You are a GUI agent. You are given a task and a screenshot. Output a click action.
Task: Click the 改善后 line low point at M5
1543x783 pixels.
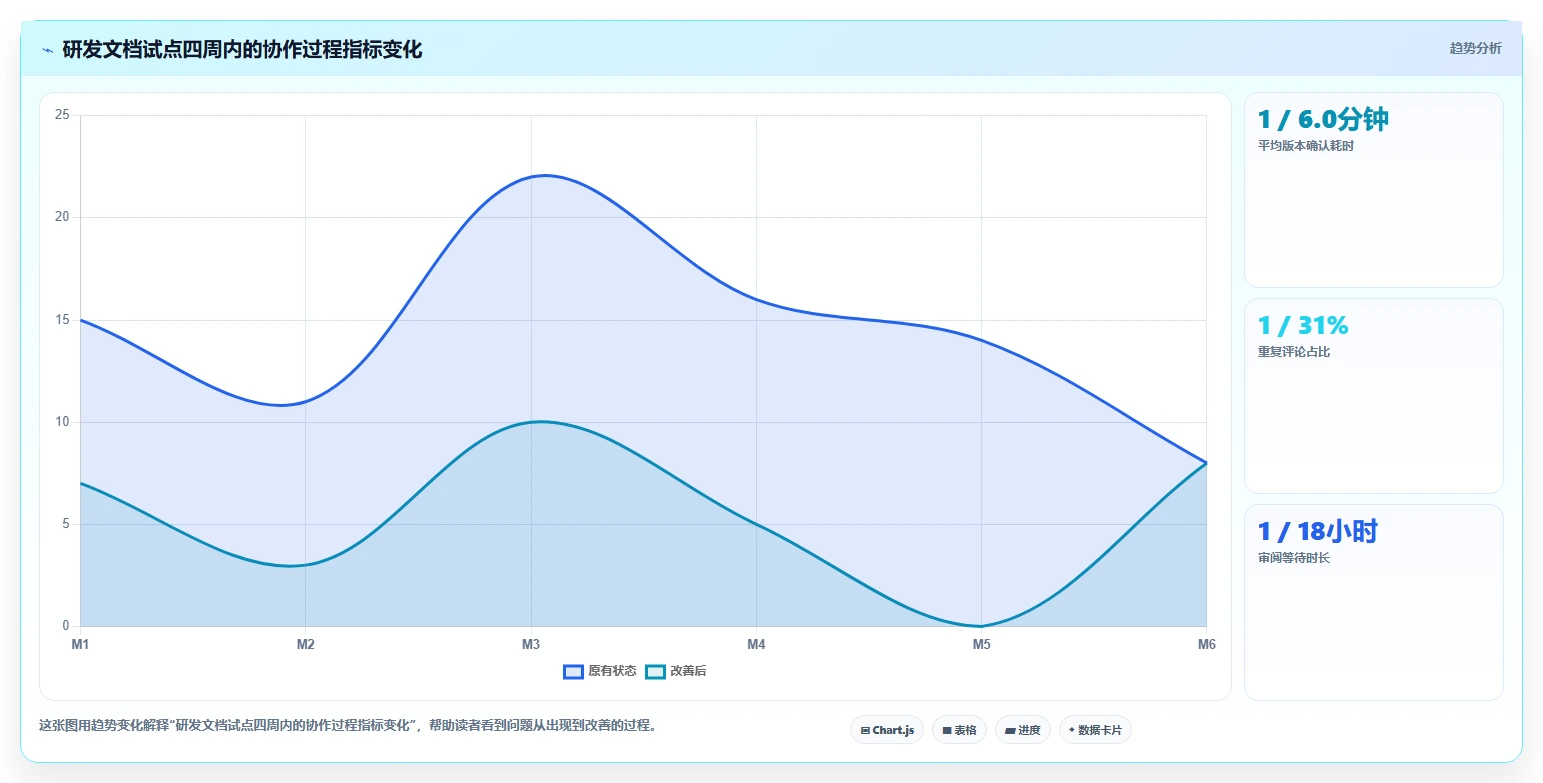(981, 626)
